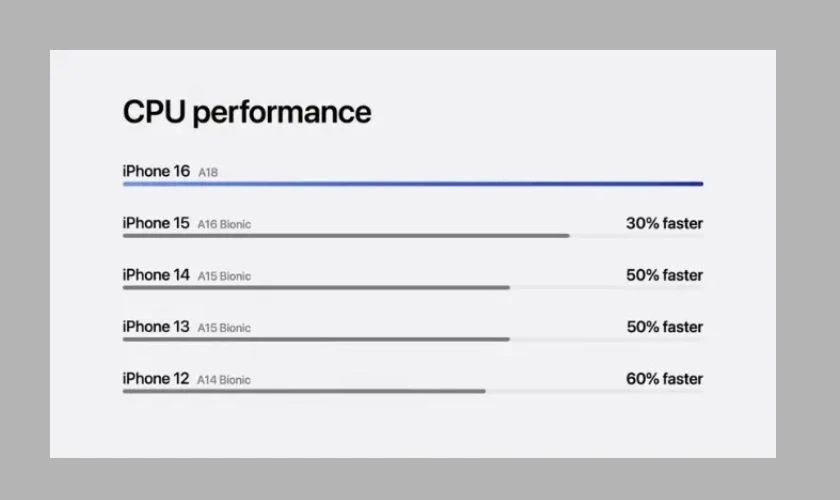840x500 pixels.
Task: Click 50% faster in the iPhone 13 row
Action: pos(664,327)
